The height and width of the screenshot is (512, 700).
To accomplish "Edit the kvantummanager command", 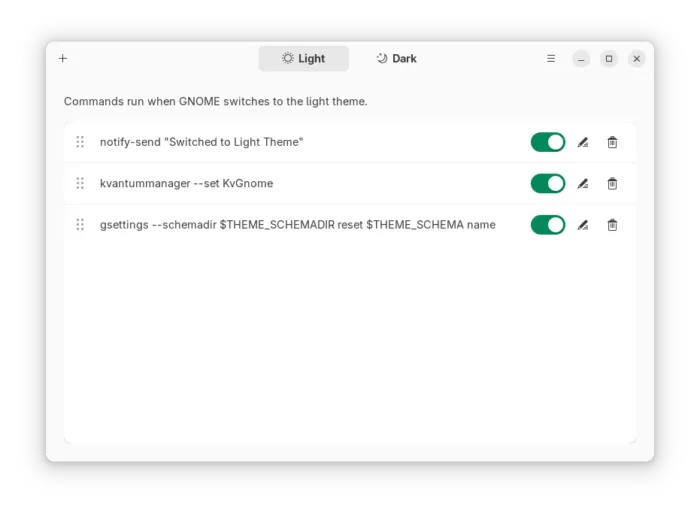I will pyautogui.click(x=583, y=183).
